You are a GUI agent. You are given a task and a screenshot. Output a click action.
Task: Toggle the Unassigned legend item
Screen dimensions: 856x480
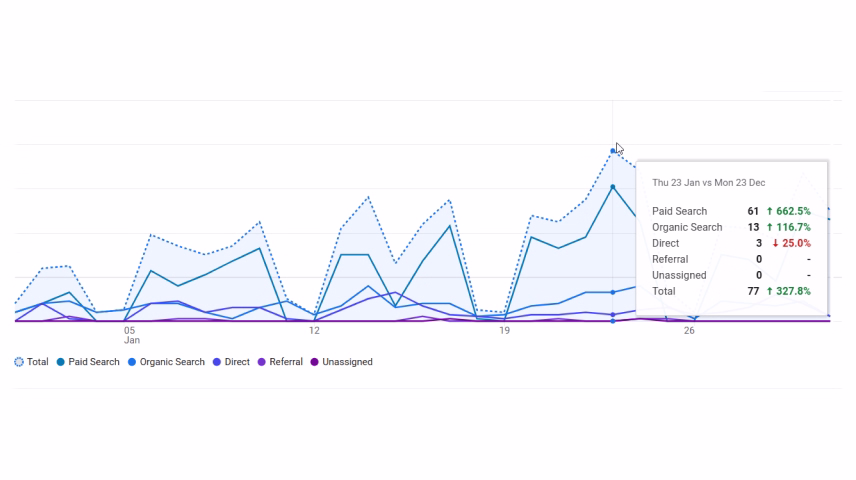(341, 362)
